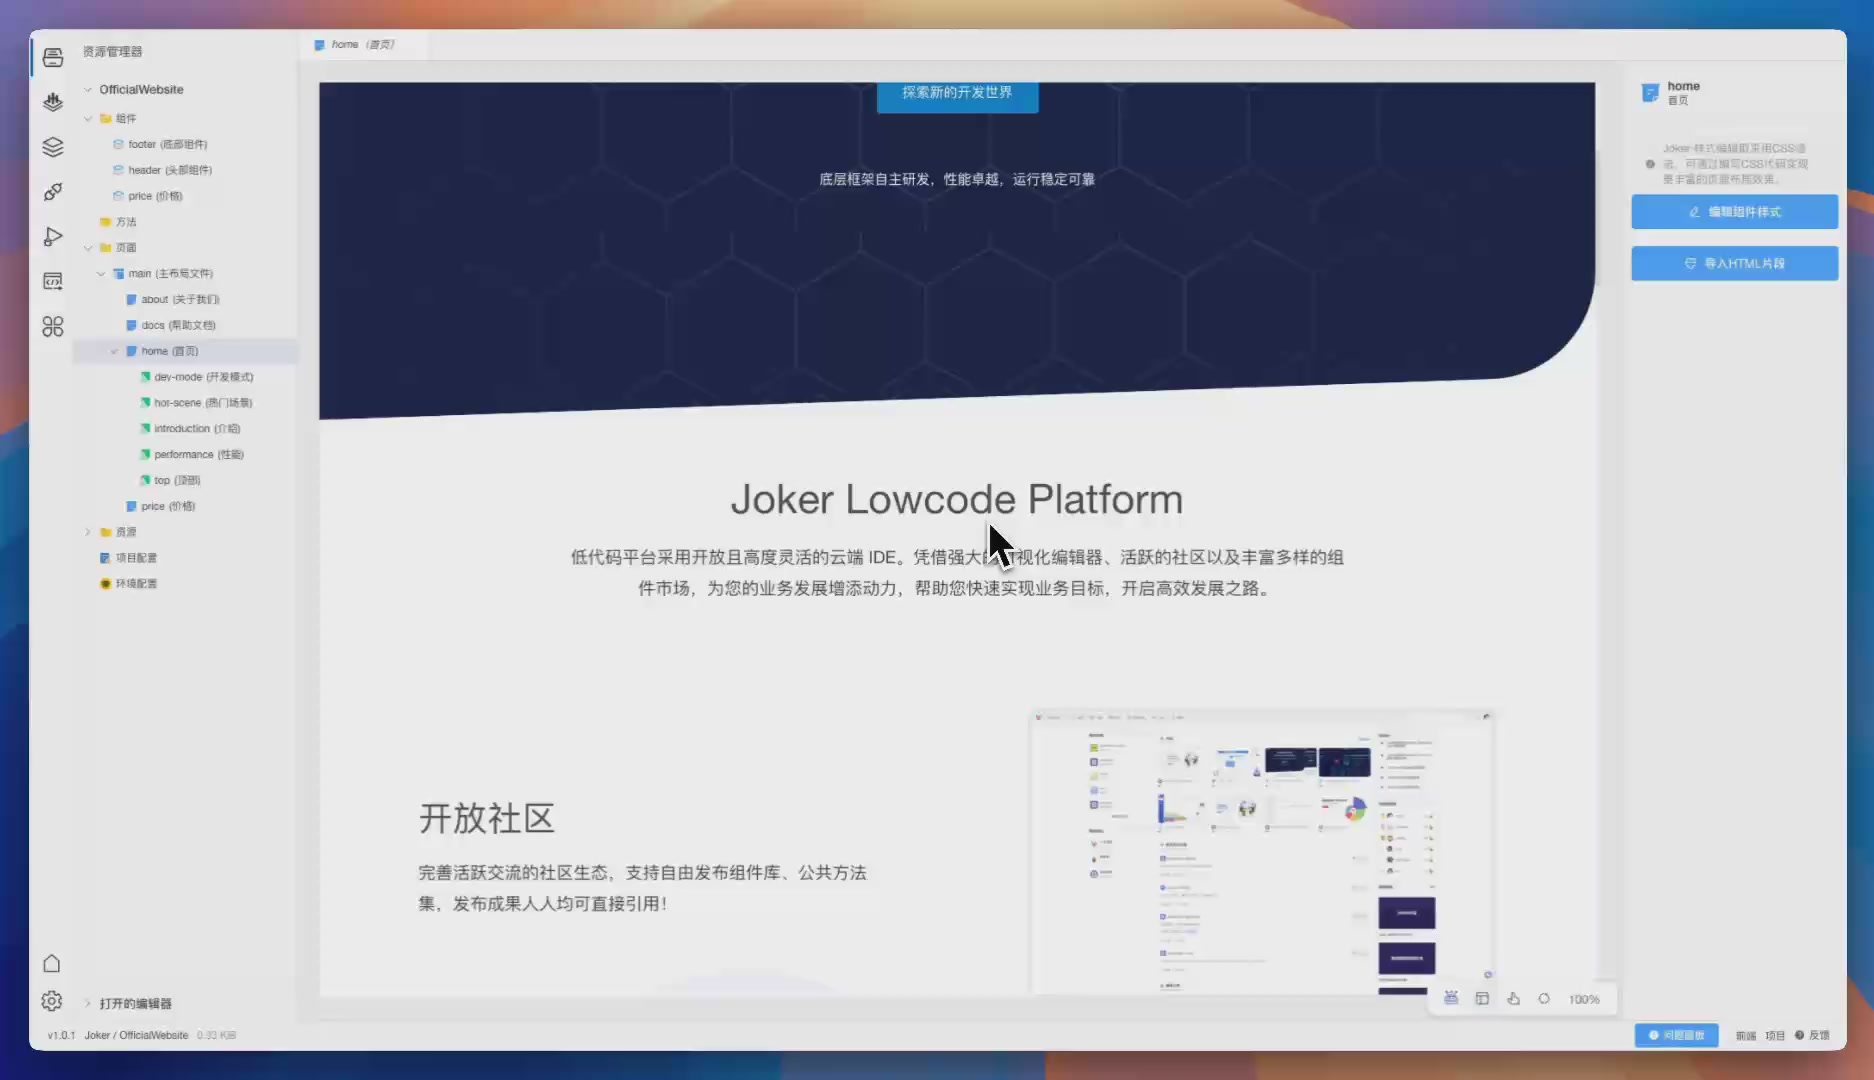The image size is (1874, 1080).
Task: Click the feedback question-mark icon in status bar
Action: 1799,1035
